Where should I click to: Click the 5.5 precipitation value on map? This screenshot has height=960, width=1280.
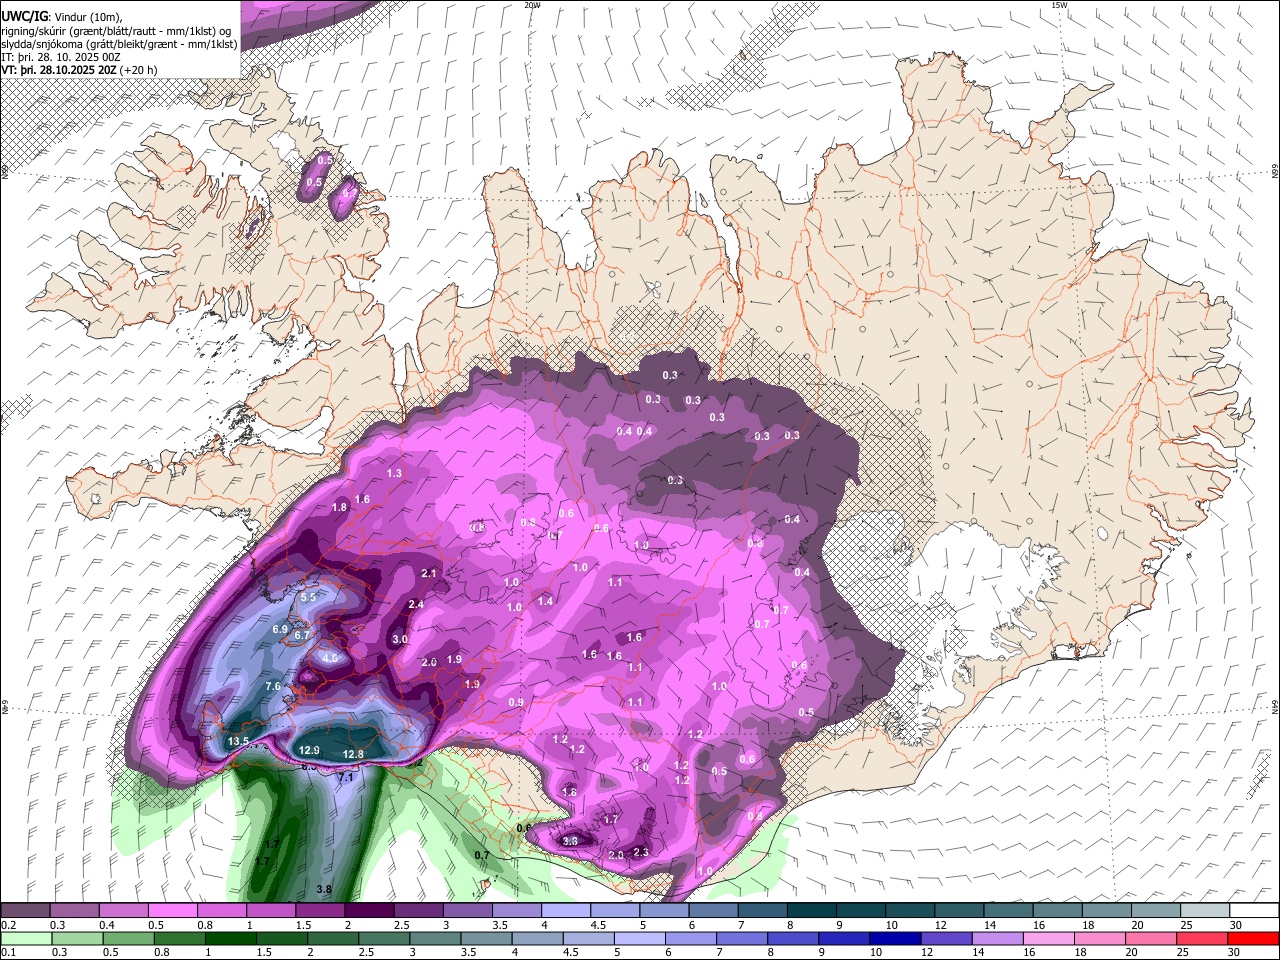tap(308, 597)
